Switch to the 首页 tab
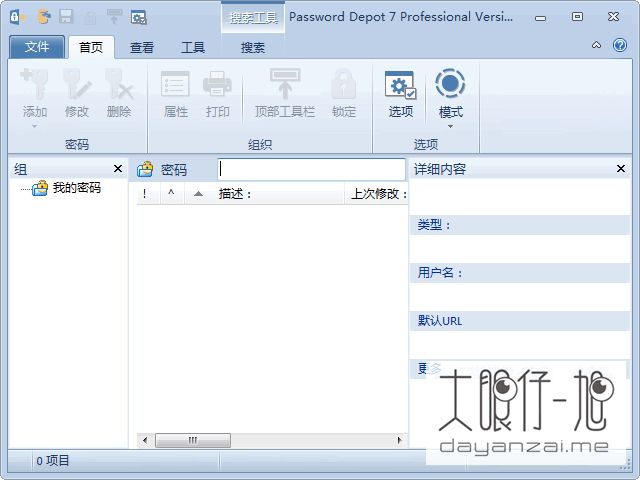The image size is (640, 480). [91, 47]
